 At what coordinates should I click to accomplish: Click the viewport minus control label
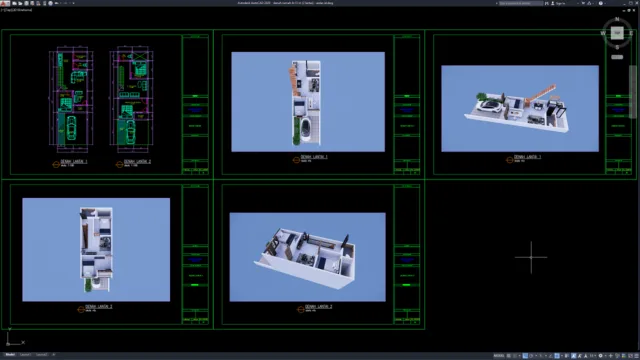click(2, 10)
